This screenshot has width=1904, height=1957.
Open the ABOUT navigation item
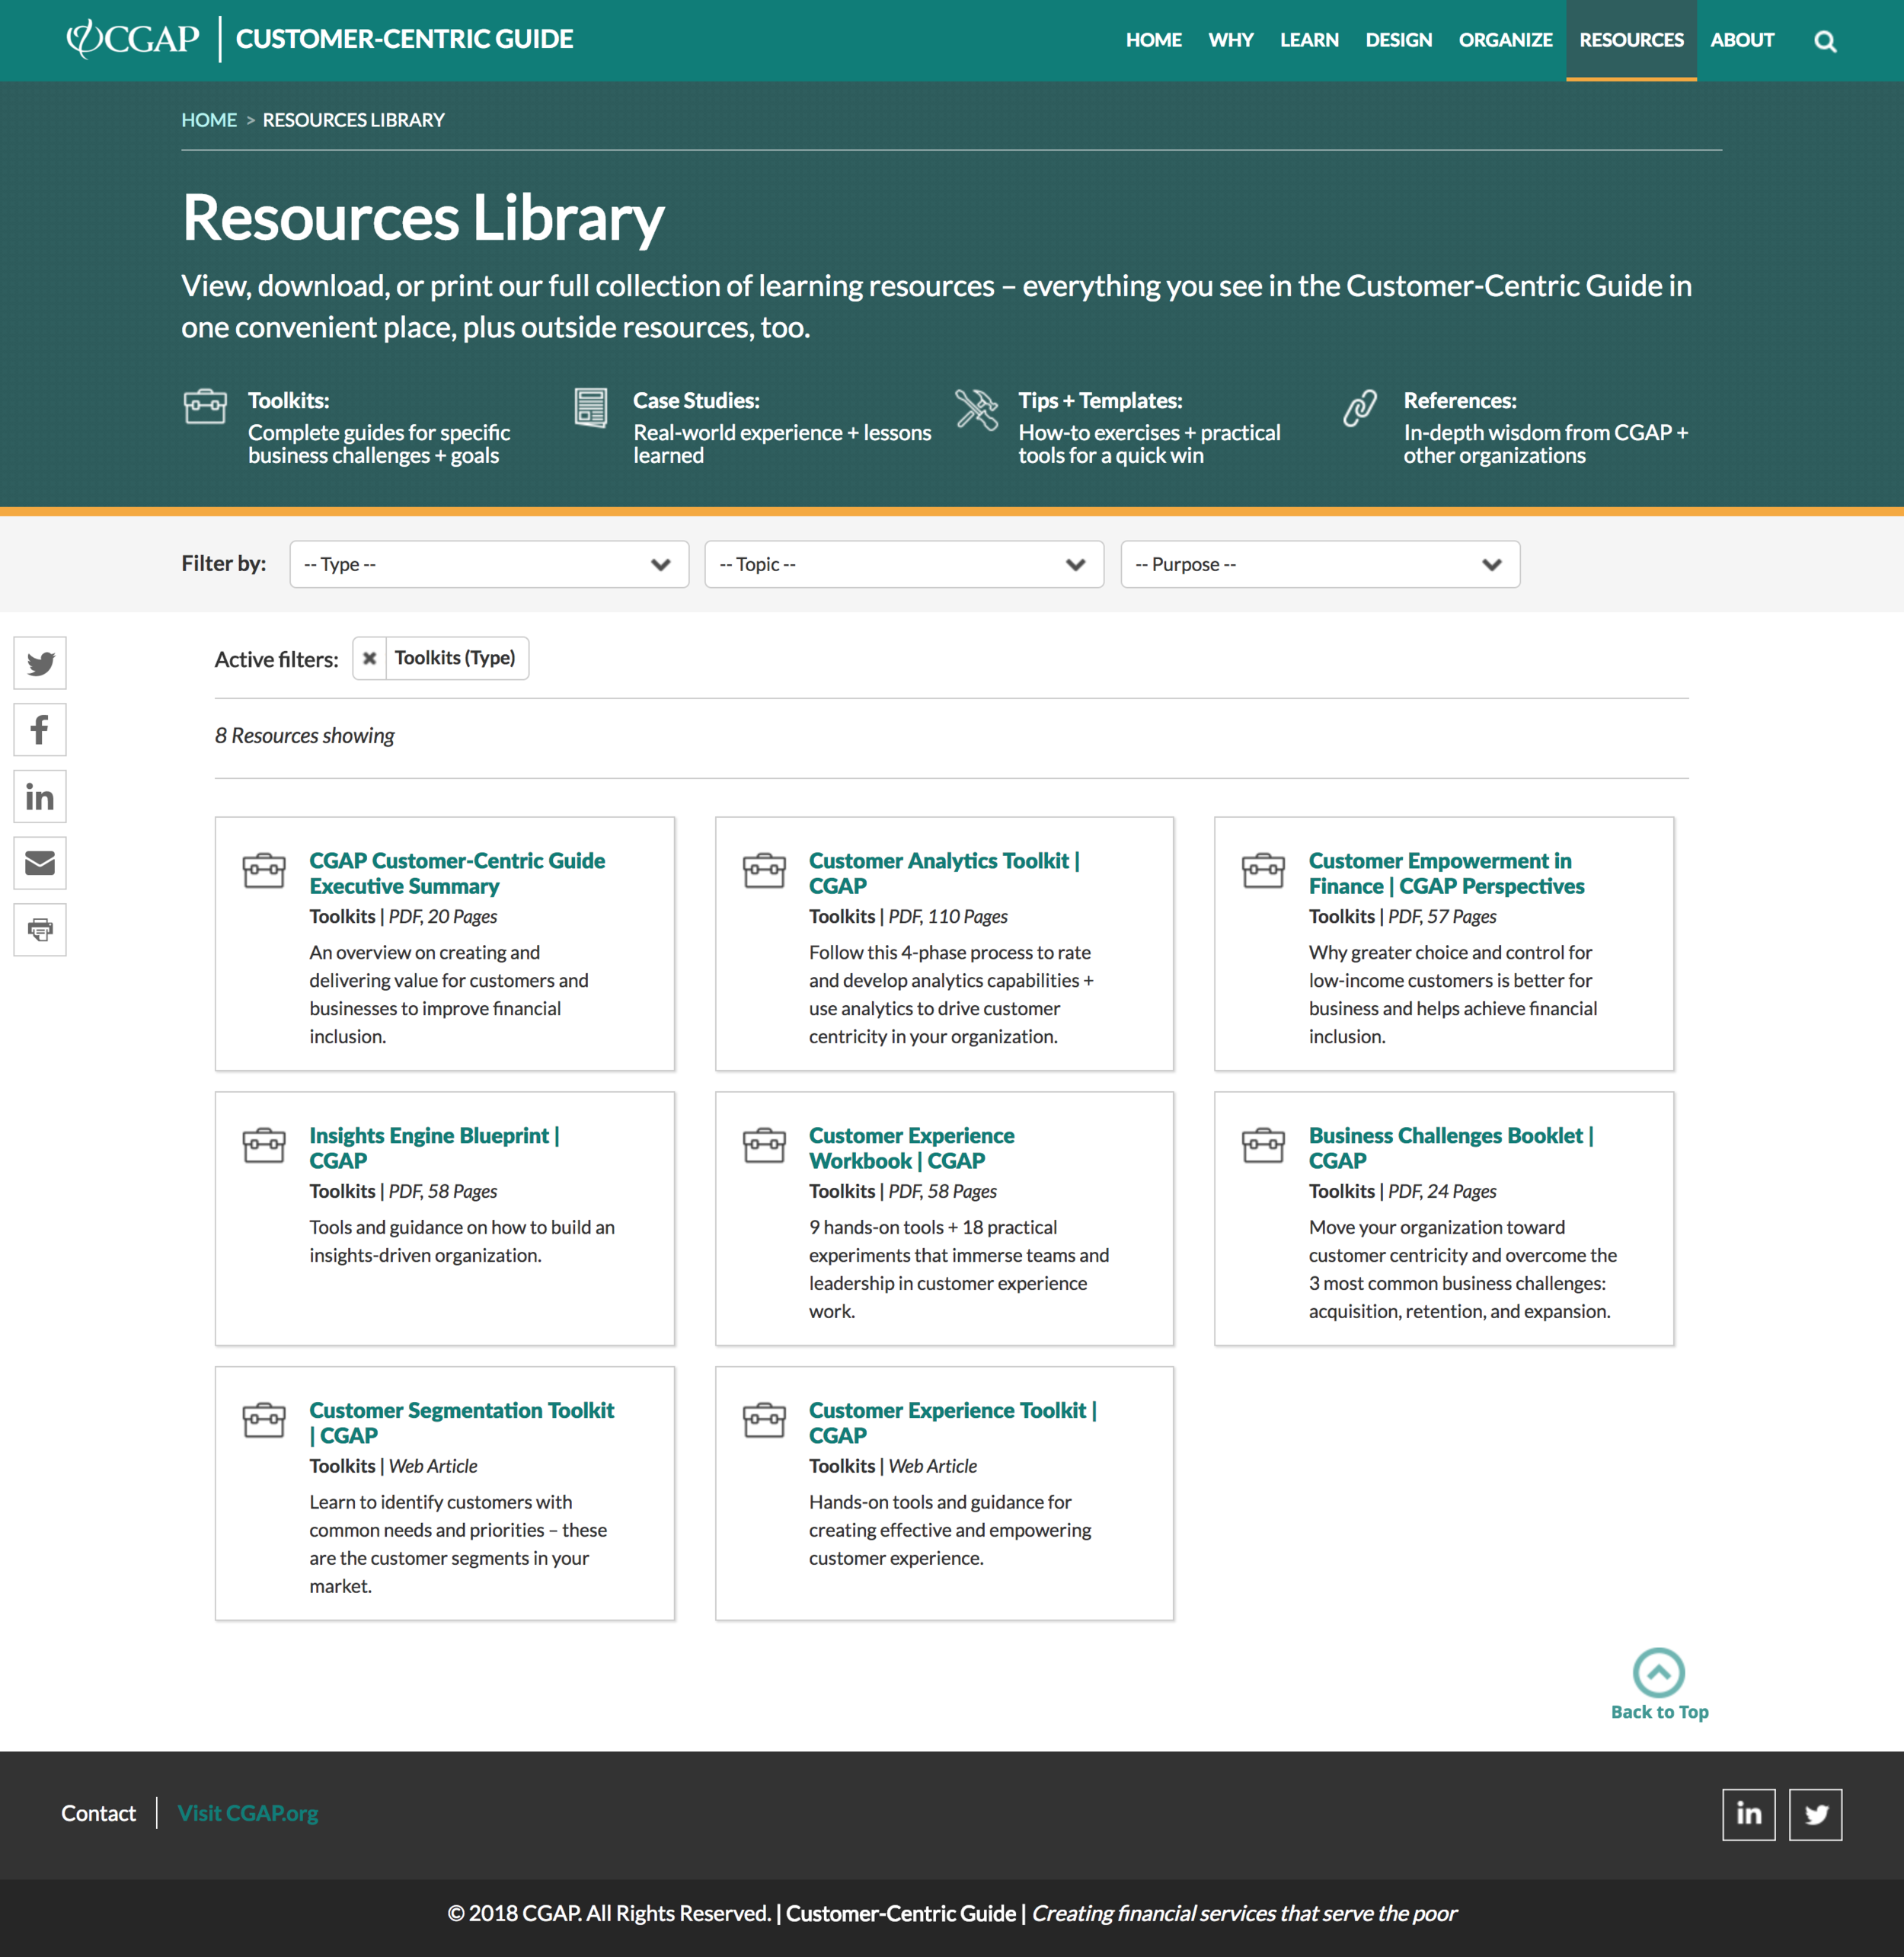(x=1742, y=40)
